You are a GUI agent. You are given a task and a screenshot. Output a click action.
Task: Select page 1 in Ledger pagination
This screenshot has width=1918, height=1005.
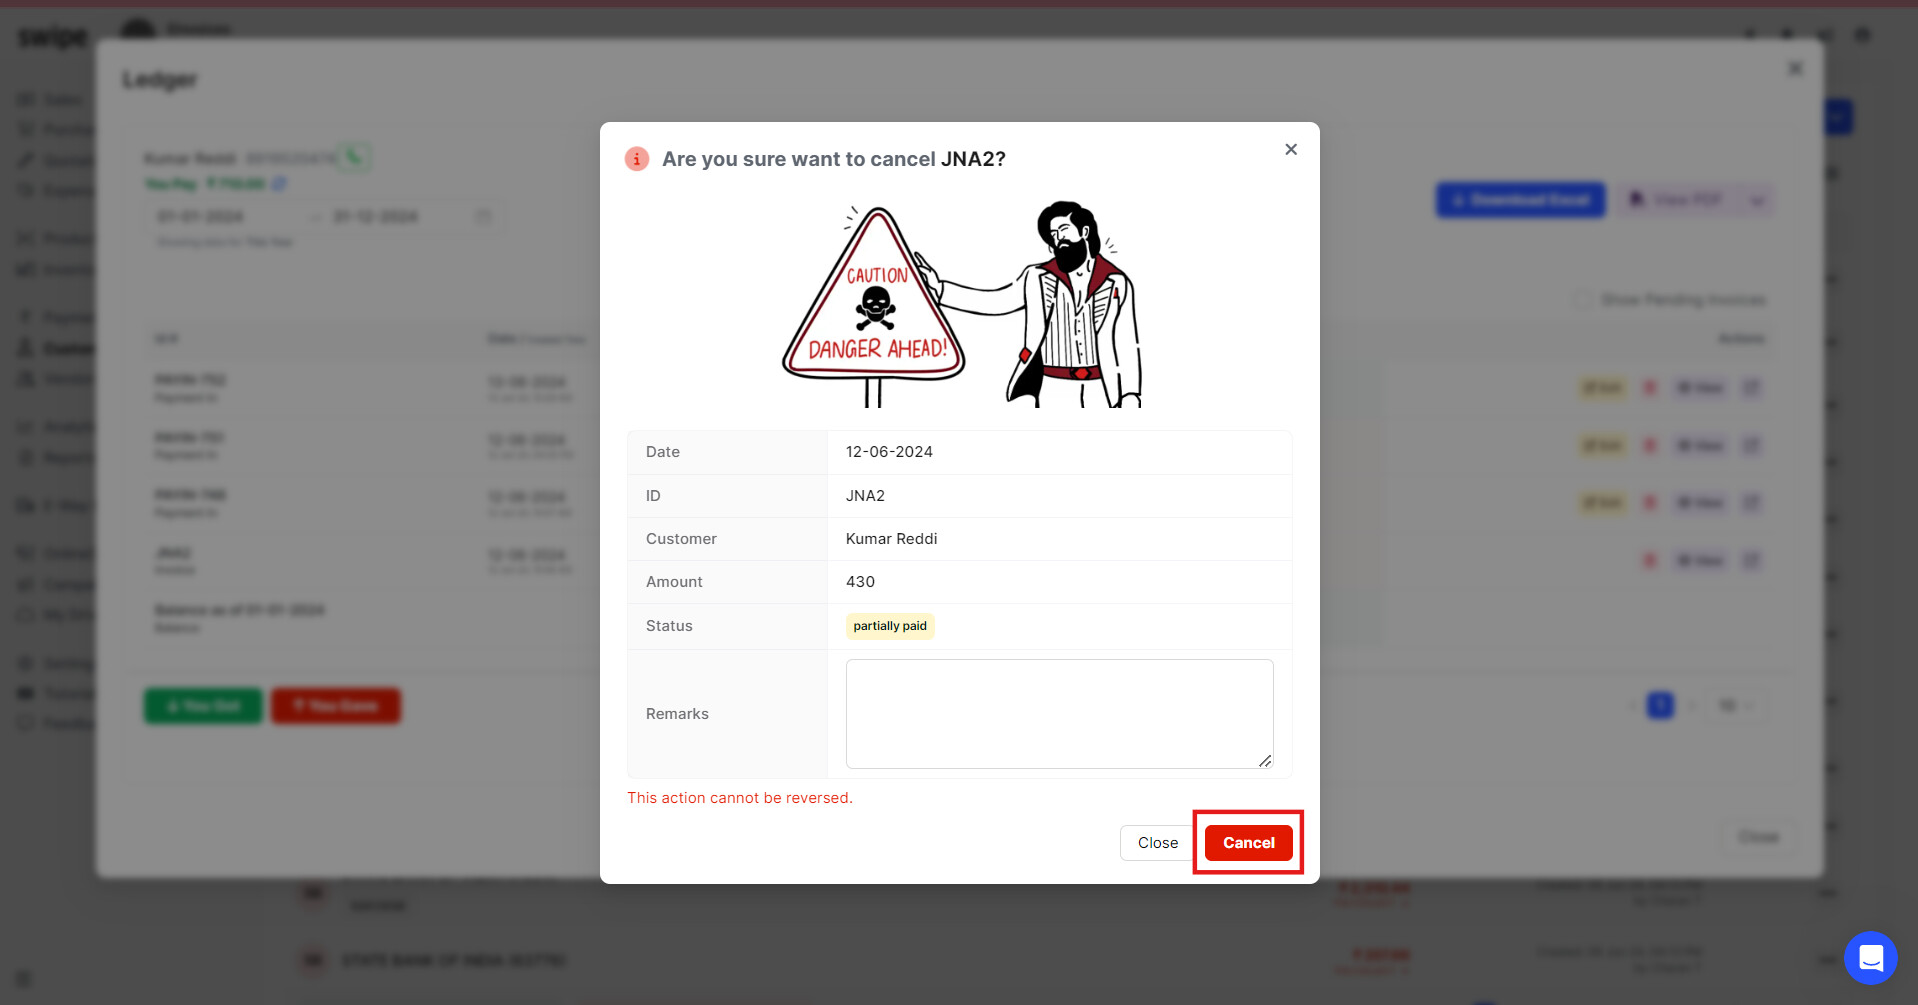click(x=1660, y=706)
